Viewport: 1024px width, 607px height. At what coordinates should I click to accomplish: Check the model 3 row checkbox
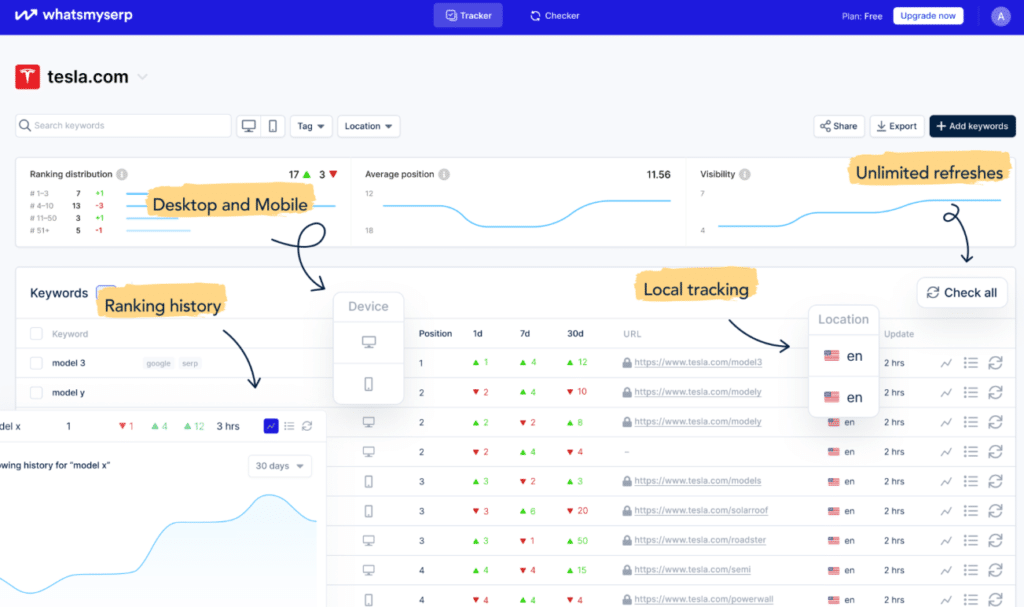pos(36,363)
